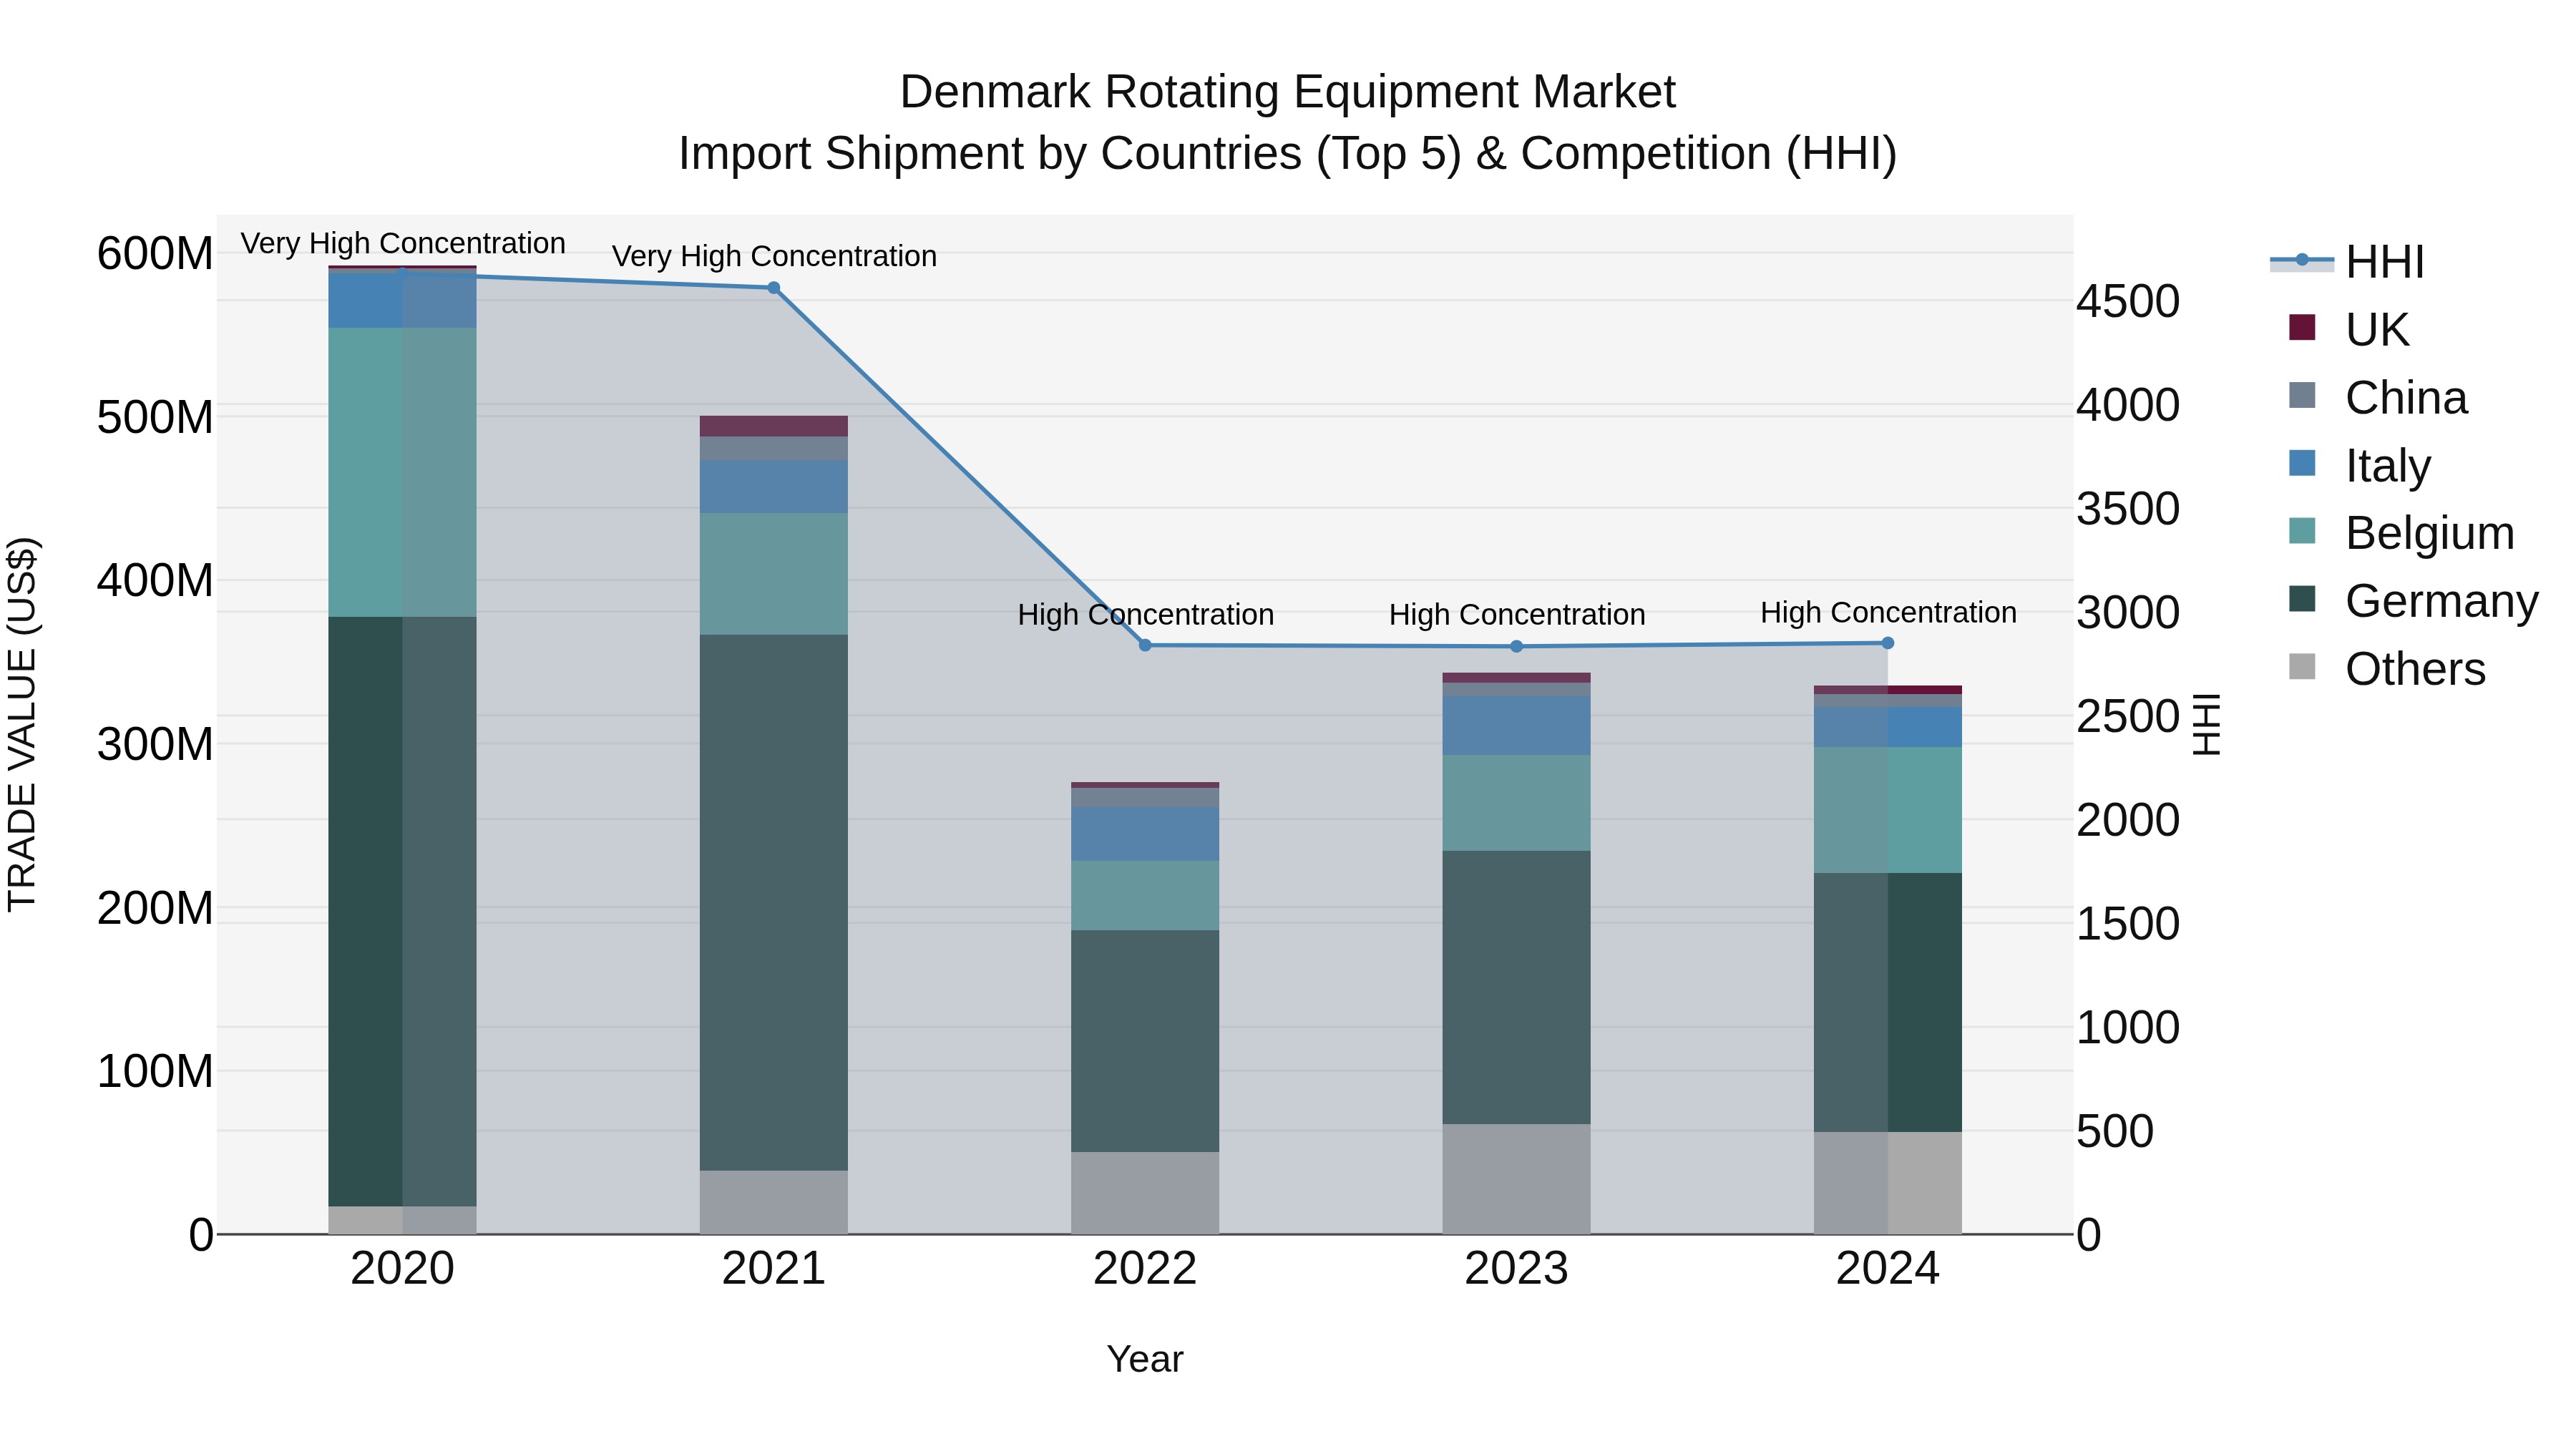
Task: Click the Germany segment of 2021 bar
Action: 773,902
